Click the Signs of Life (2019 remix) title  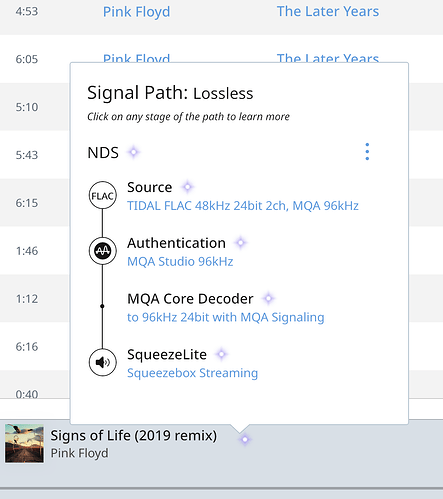(x=134, y=436)
